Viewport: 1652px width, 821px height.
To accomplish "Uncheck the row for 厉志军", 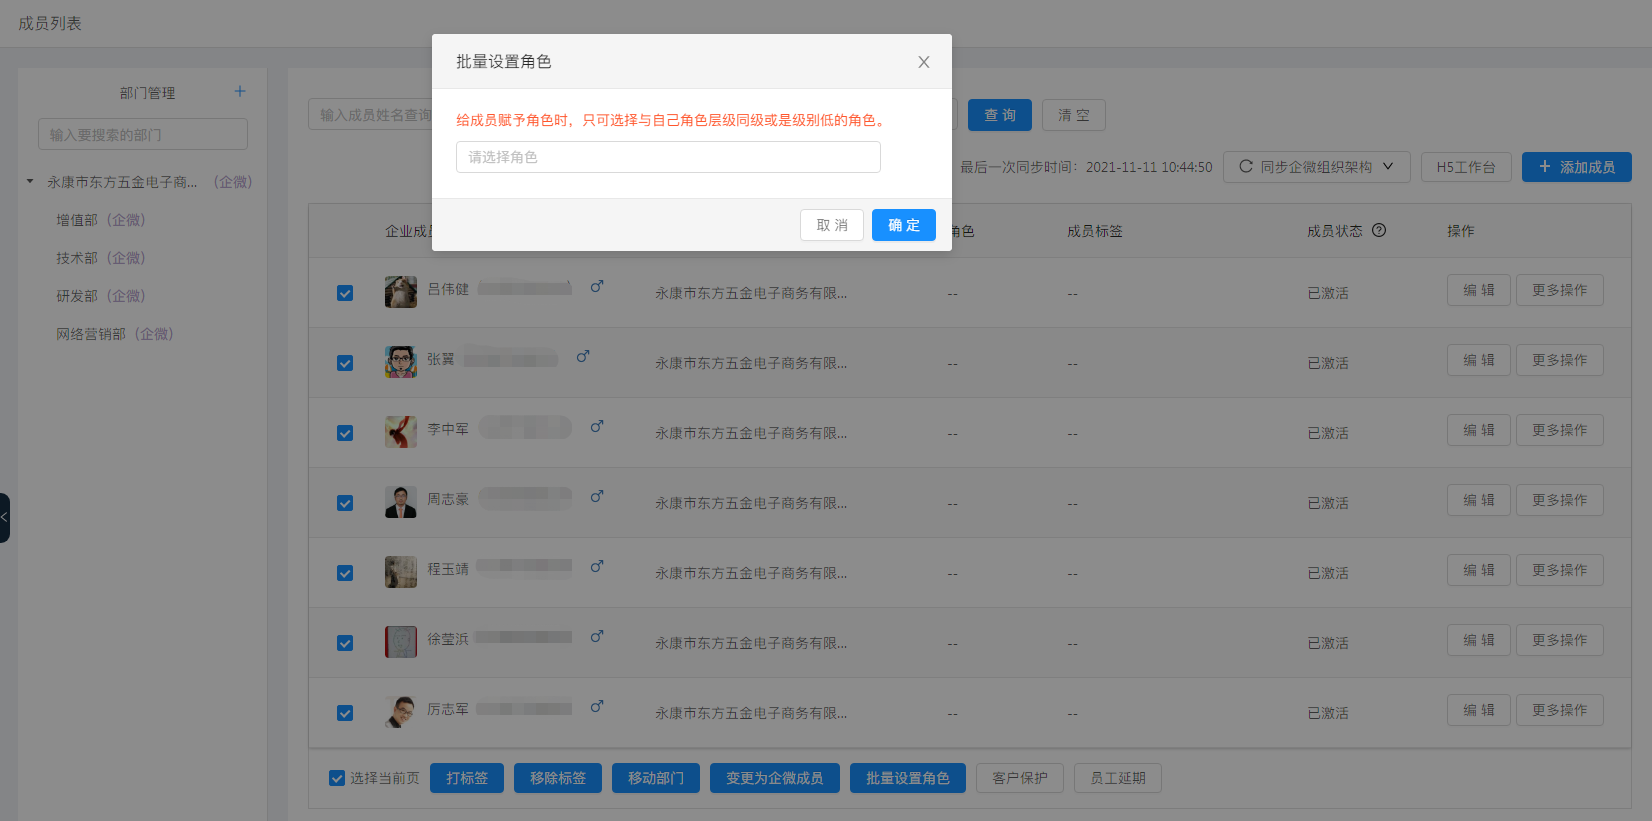I will pos(345,713).
